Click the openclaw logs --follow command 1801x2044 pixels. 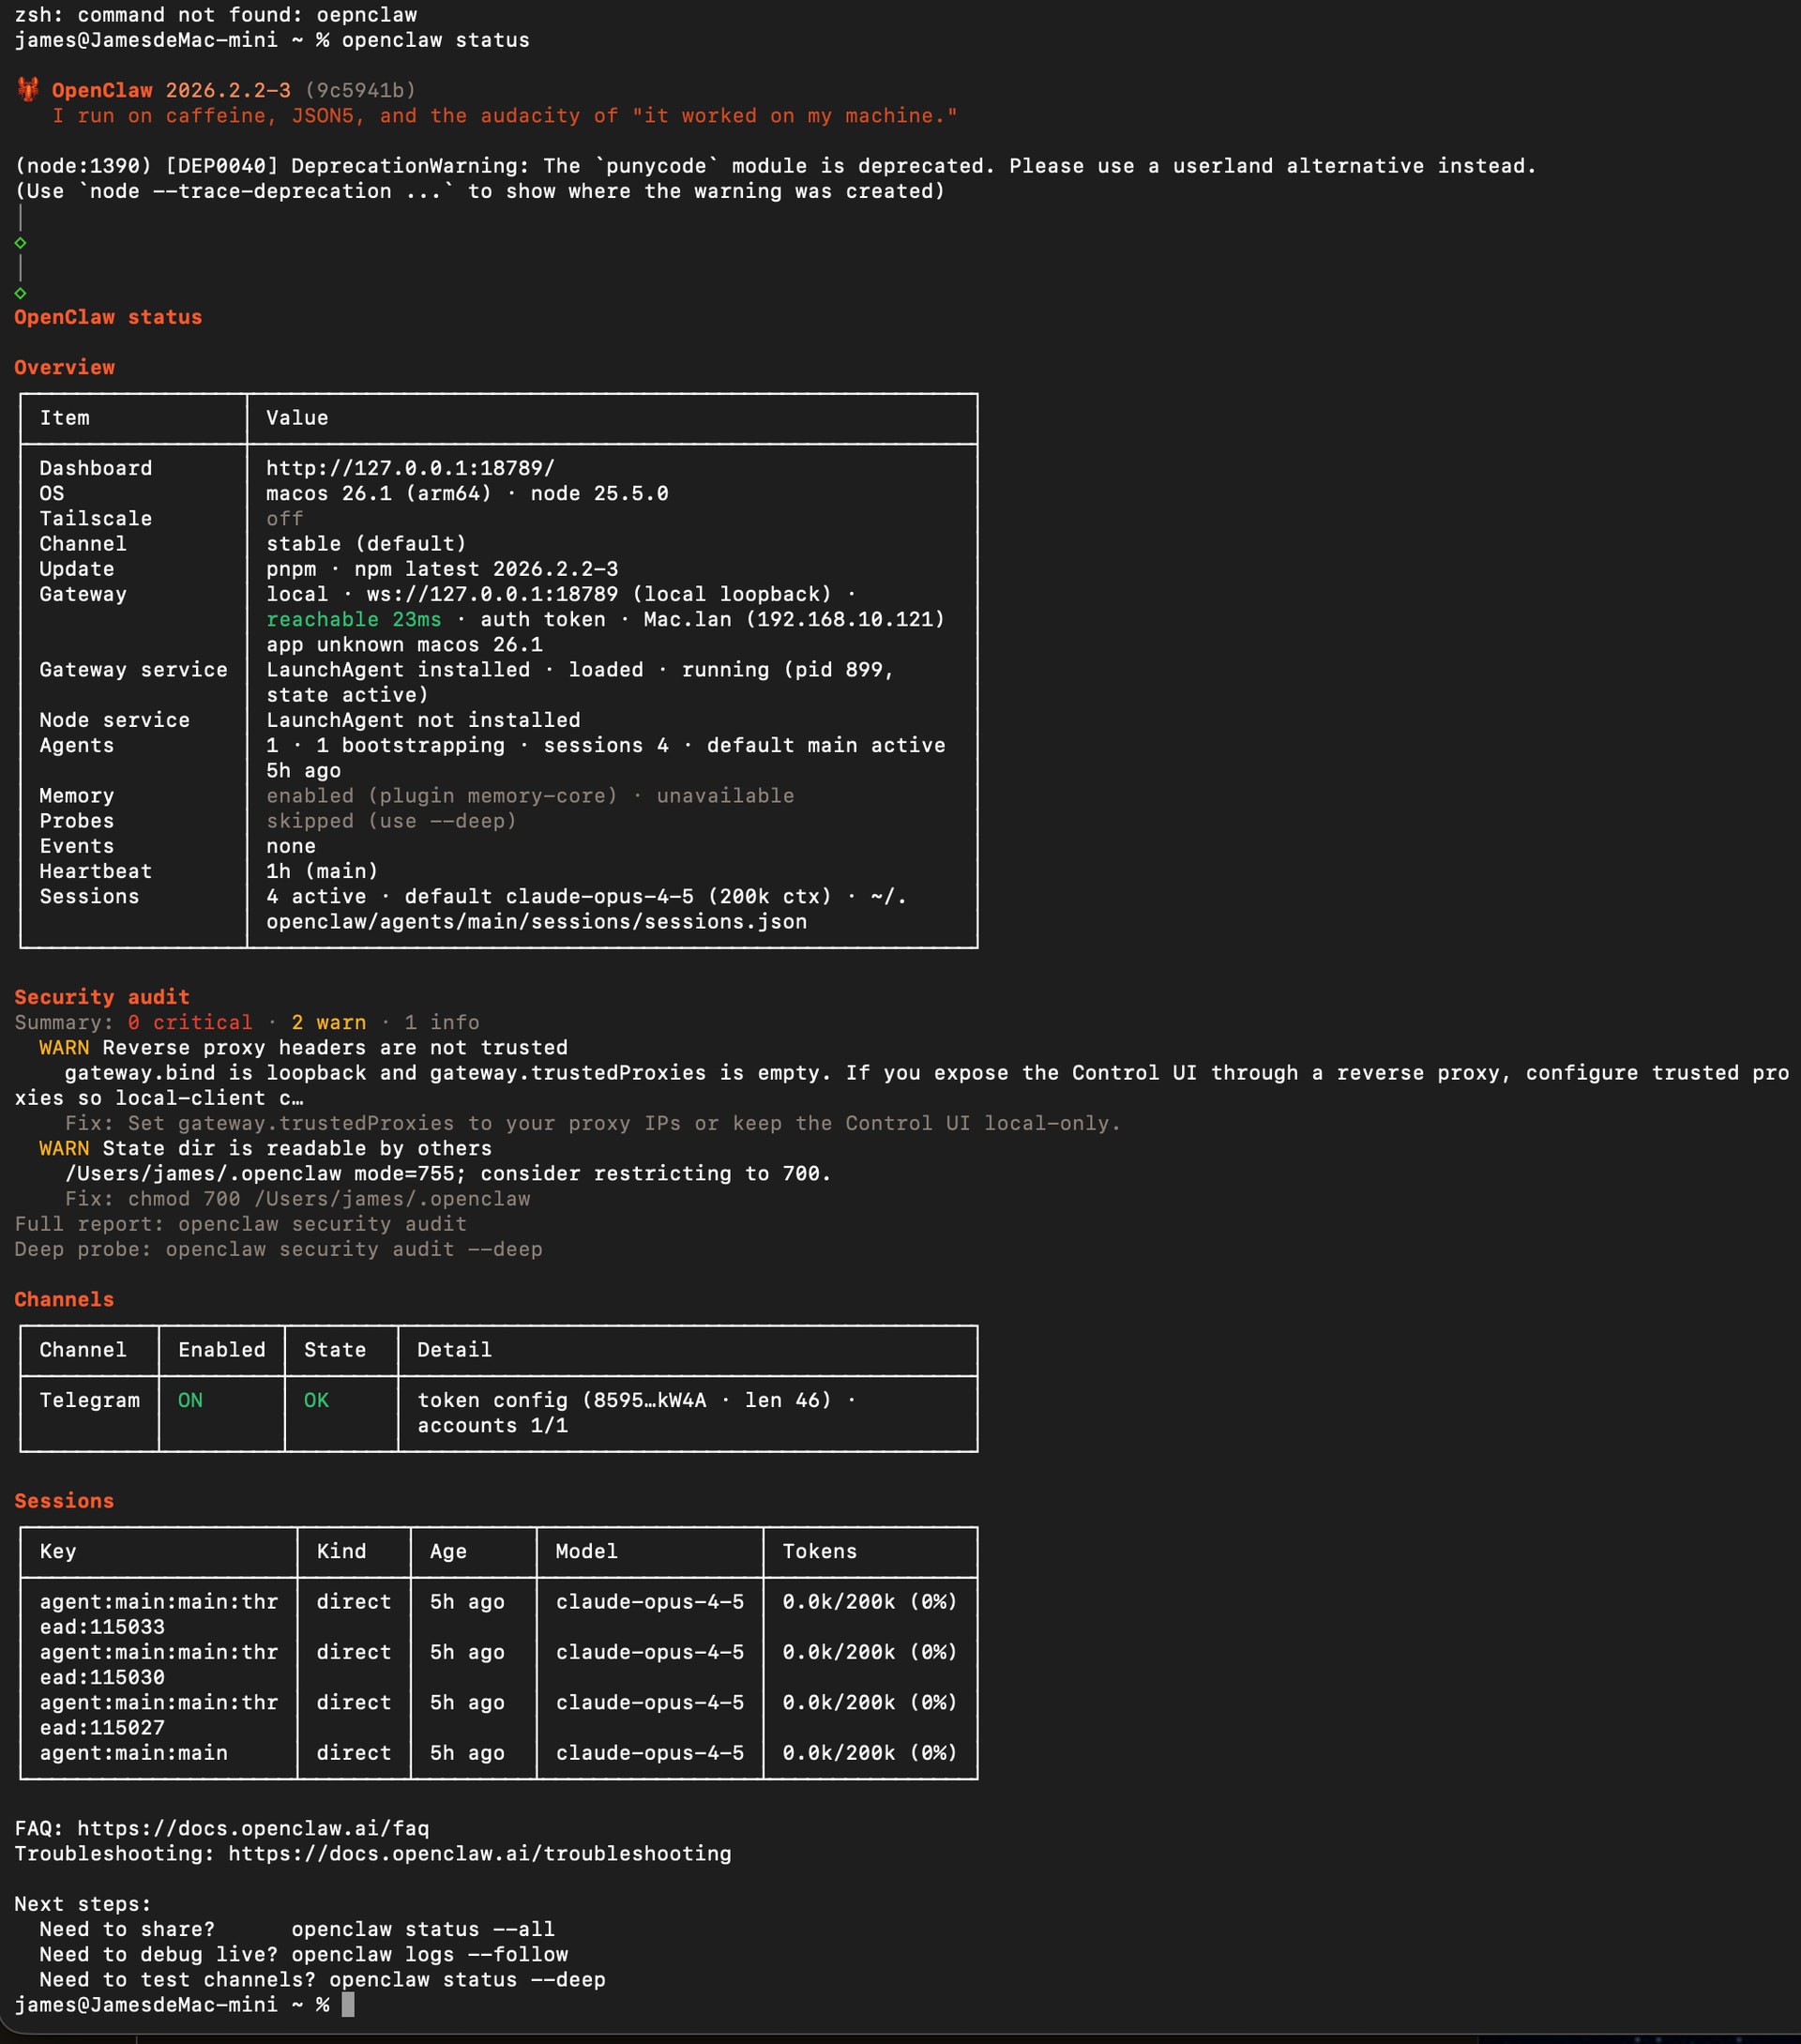429,1954
